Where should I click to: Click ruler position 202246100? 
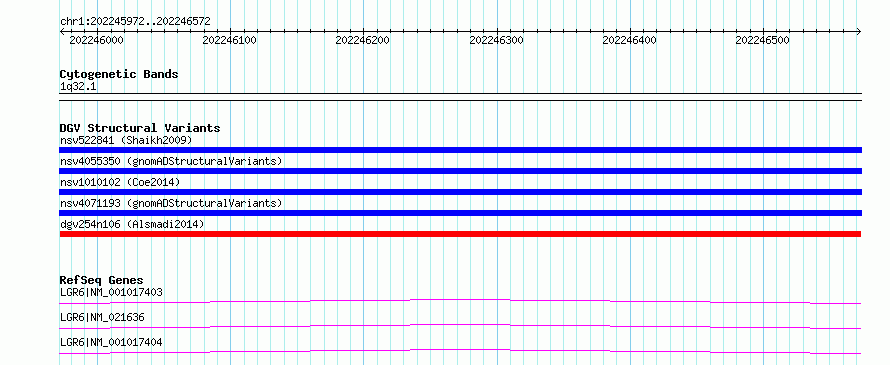coord(229,40)
